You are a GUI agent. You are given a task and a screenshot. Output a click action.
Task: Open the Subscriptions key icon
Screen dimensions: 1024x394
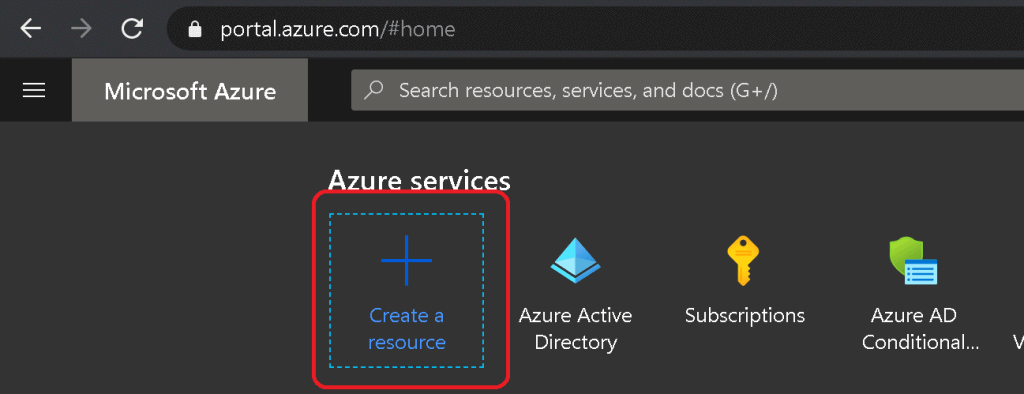tap(744, 260)
